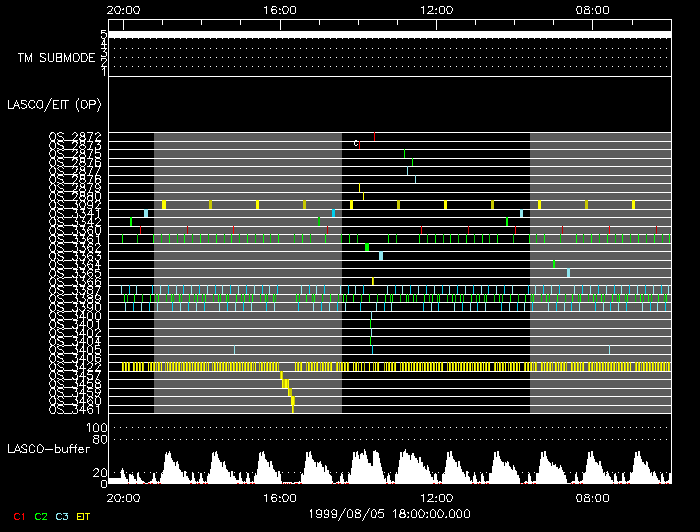Select the green C2 legend entry
Viewport: 700px width, 532px height.
click(41, 516)
